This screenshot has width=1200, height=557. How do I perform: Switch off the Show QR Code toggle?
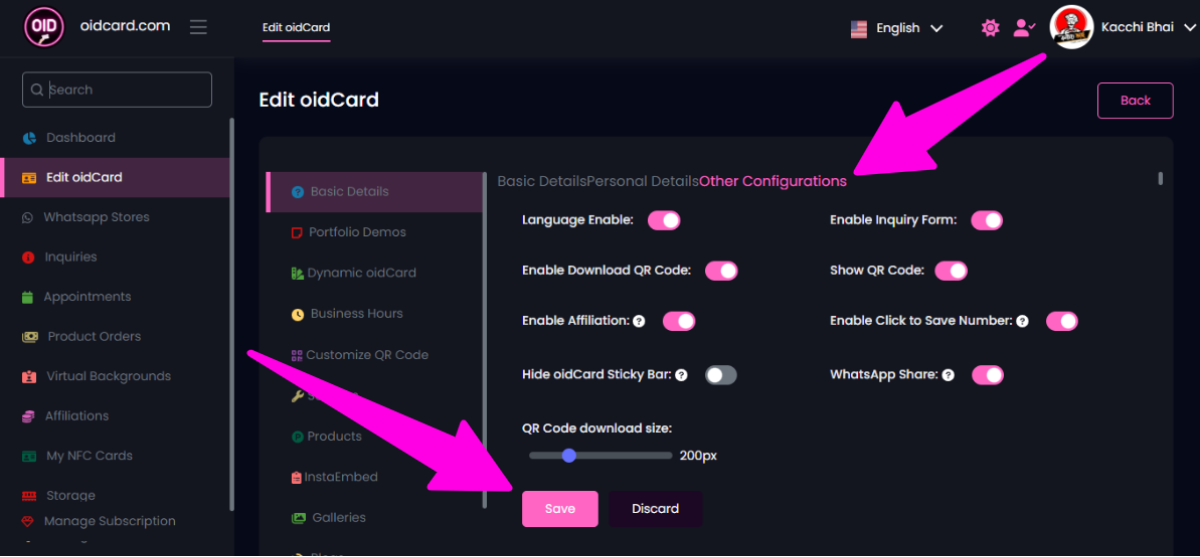(x=951, y=271)
